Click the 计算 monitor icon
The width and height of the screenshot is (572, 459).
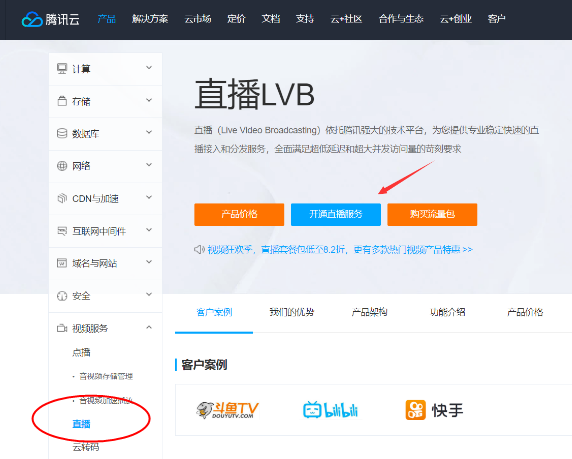pyautogui.click(x=62, y=68)
